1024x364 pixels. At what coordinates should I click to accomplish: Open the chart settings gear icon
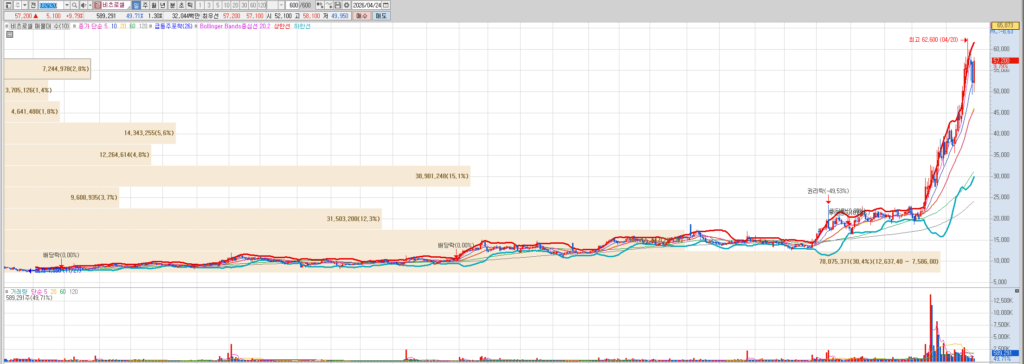(346, 5)
